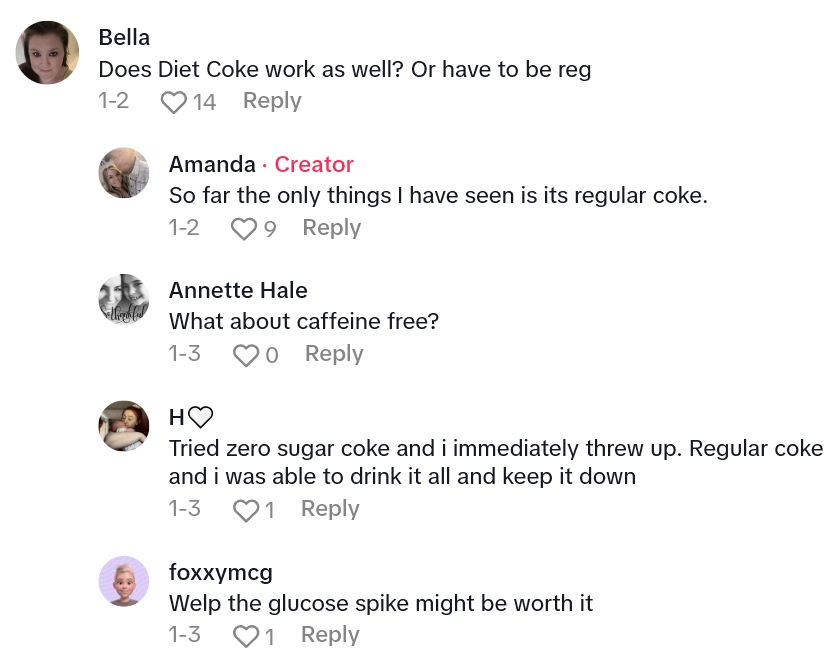Open Bella's profile picture
The height and width of the screenshot is (666, 840).
(x=48, y=53)
